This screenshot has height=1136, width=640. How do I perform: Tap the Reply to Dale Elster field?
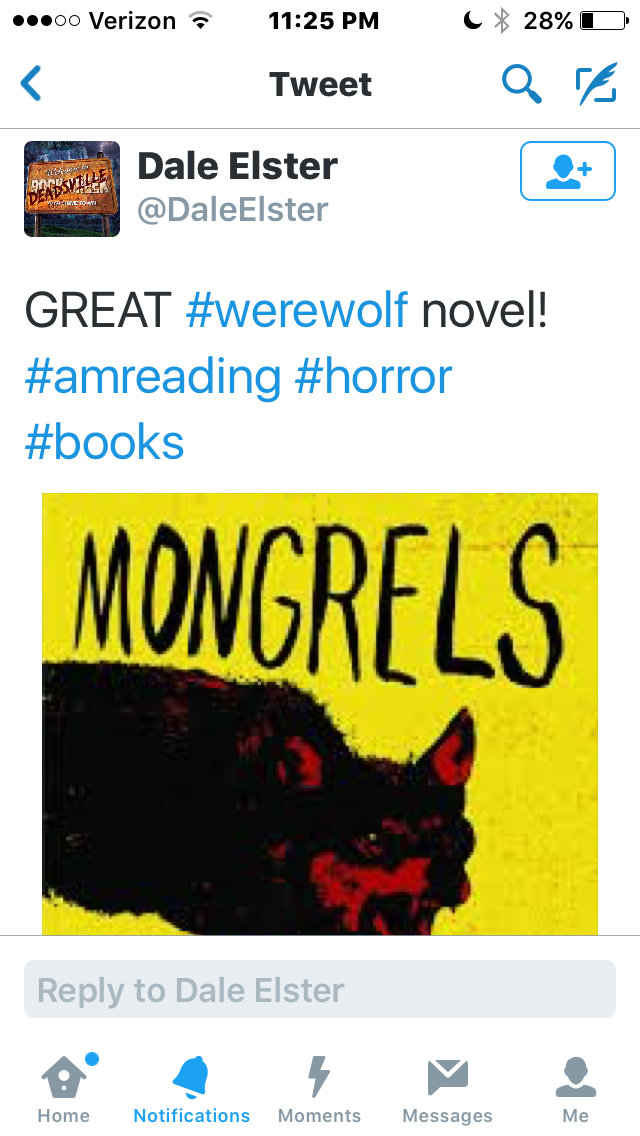320,989
